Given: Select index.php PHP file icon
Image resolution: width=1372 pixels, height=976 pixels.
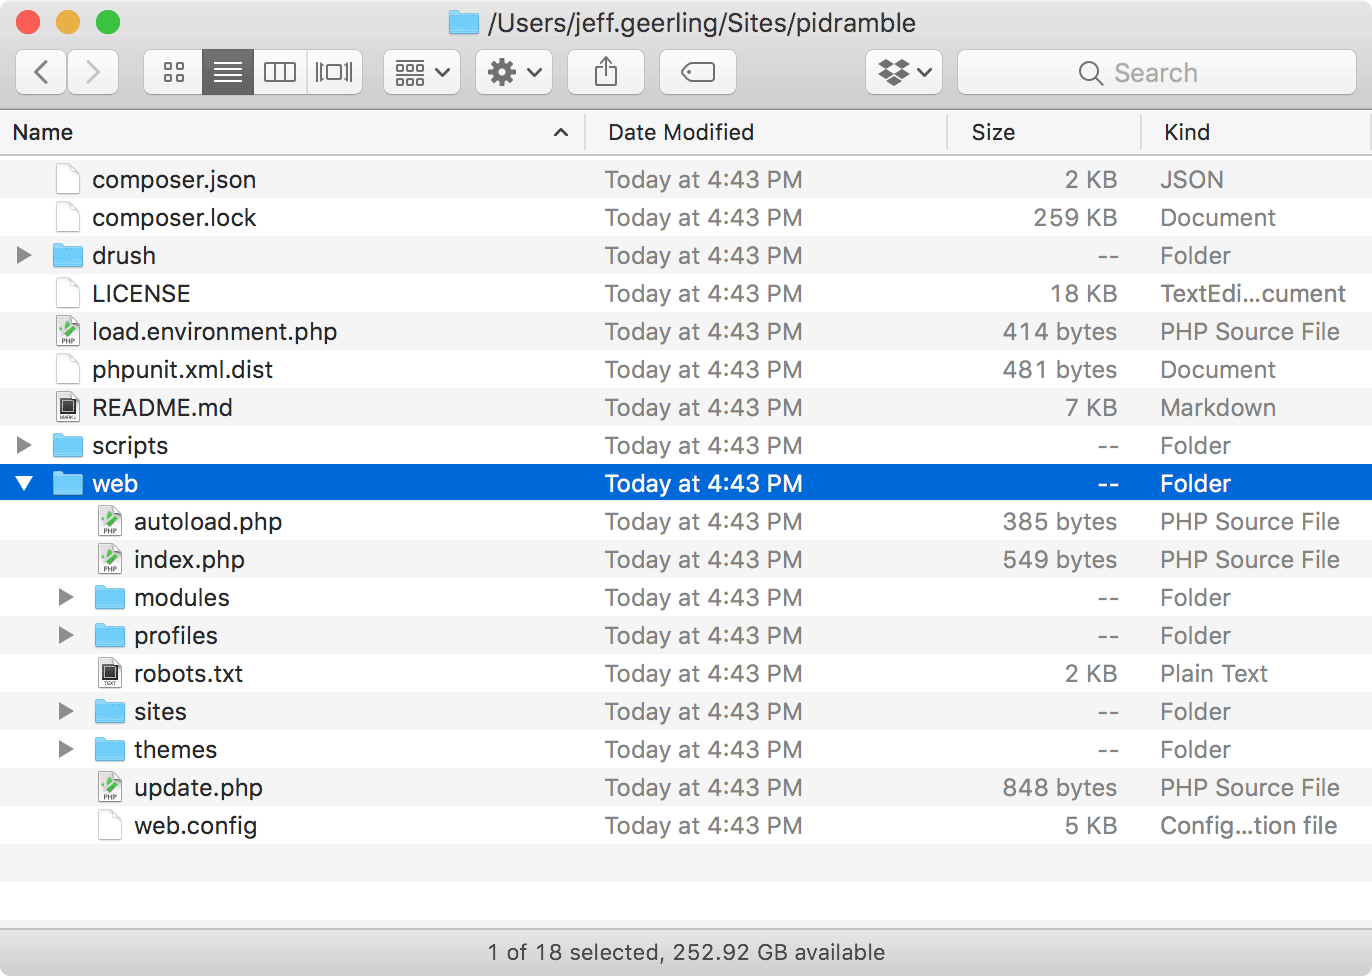Looking at the screenshot, I should [x=110, y=559].
